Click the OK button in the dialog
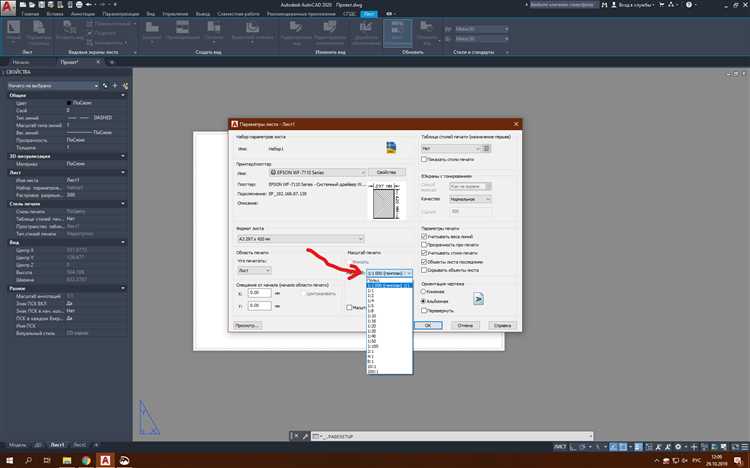This screenshot has height=468, width=750. tap(428, 325)
